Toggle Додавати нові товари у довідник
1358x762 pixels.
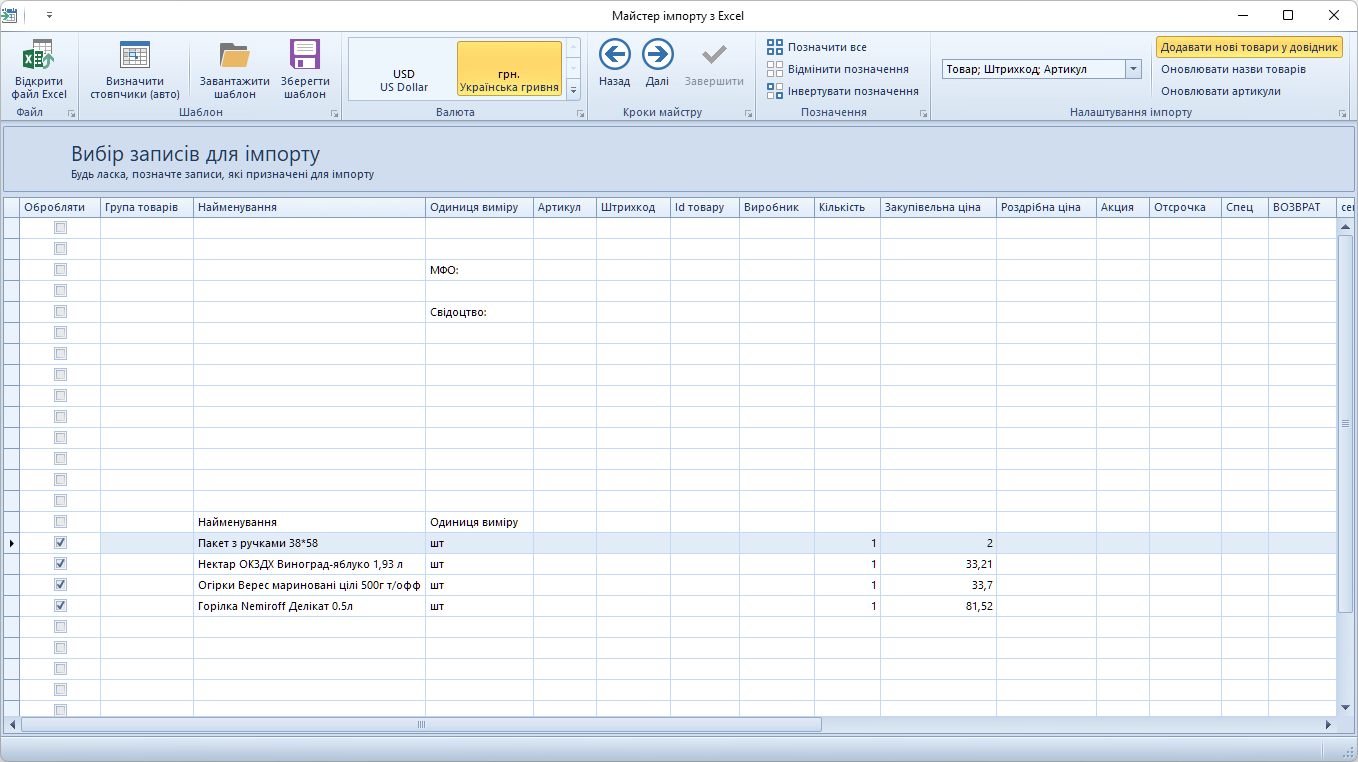point(1249,47)
